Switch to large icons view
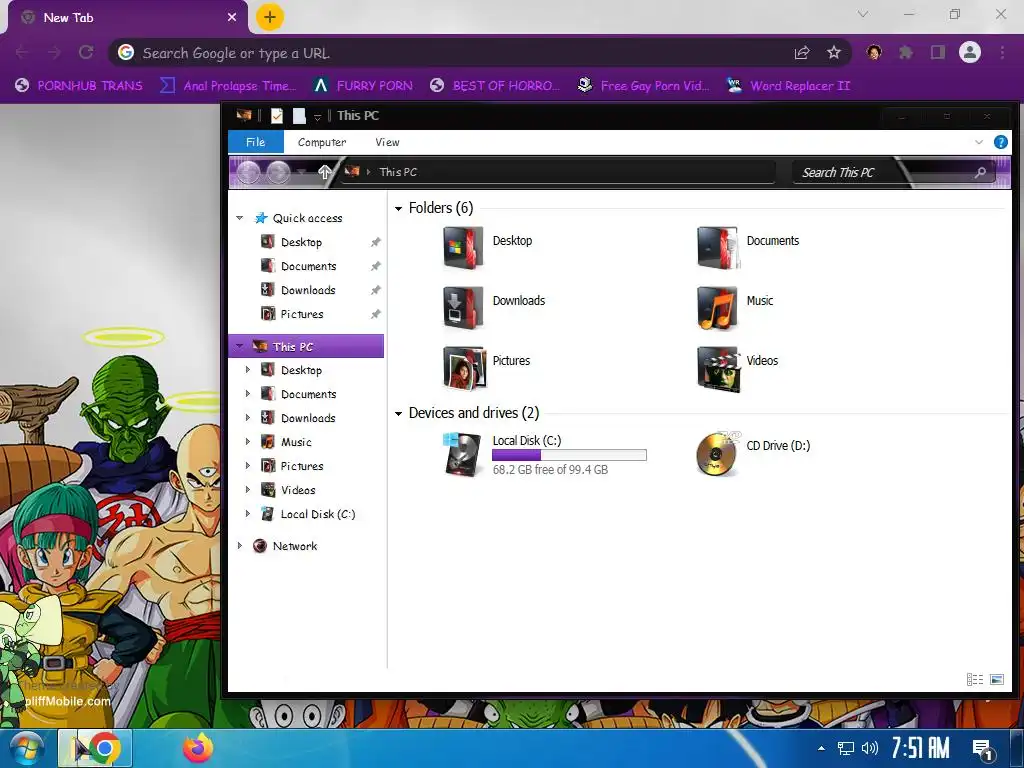The height and width of the screenshot is (768, 1024). coord(997,680)
